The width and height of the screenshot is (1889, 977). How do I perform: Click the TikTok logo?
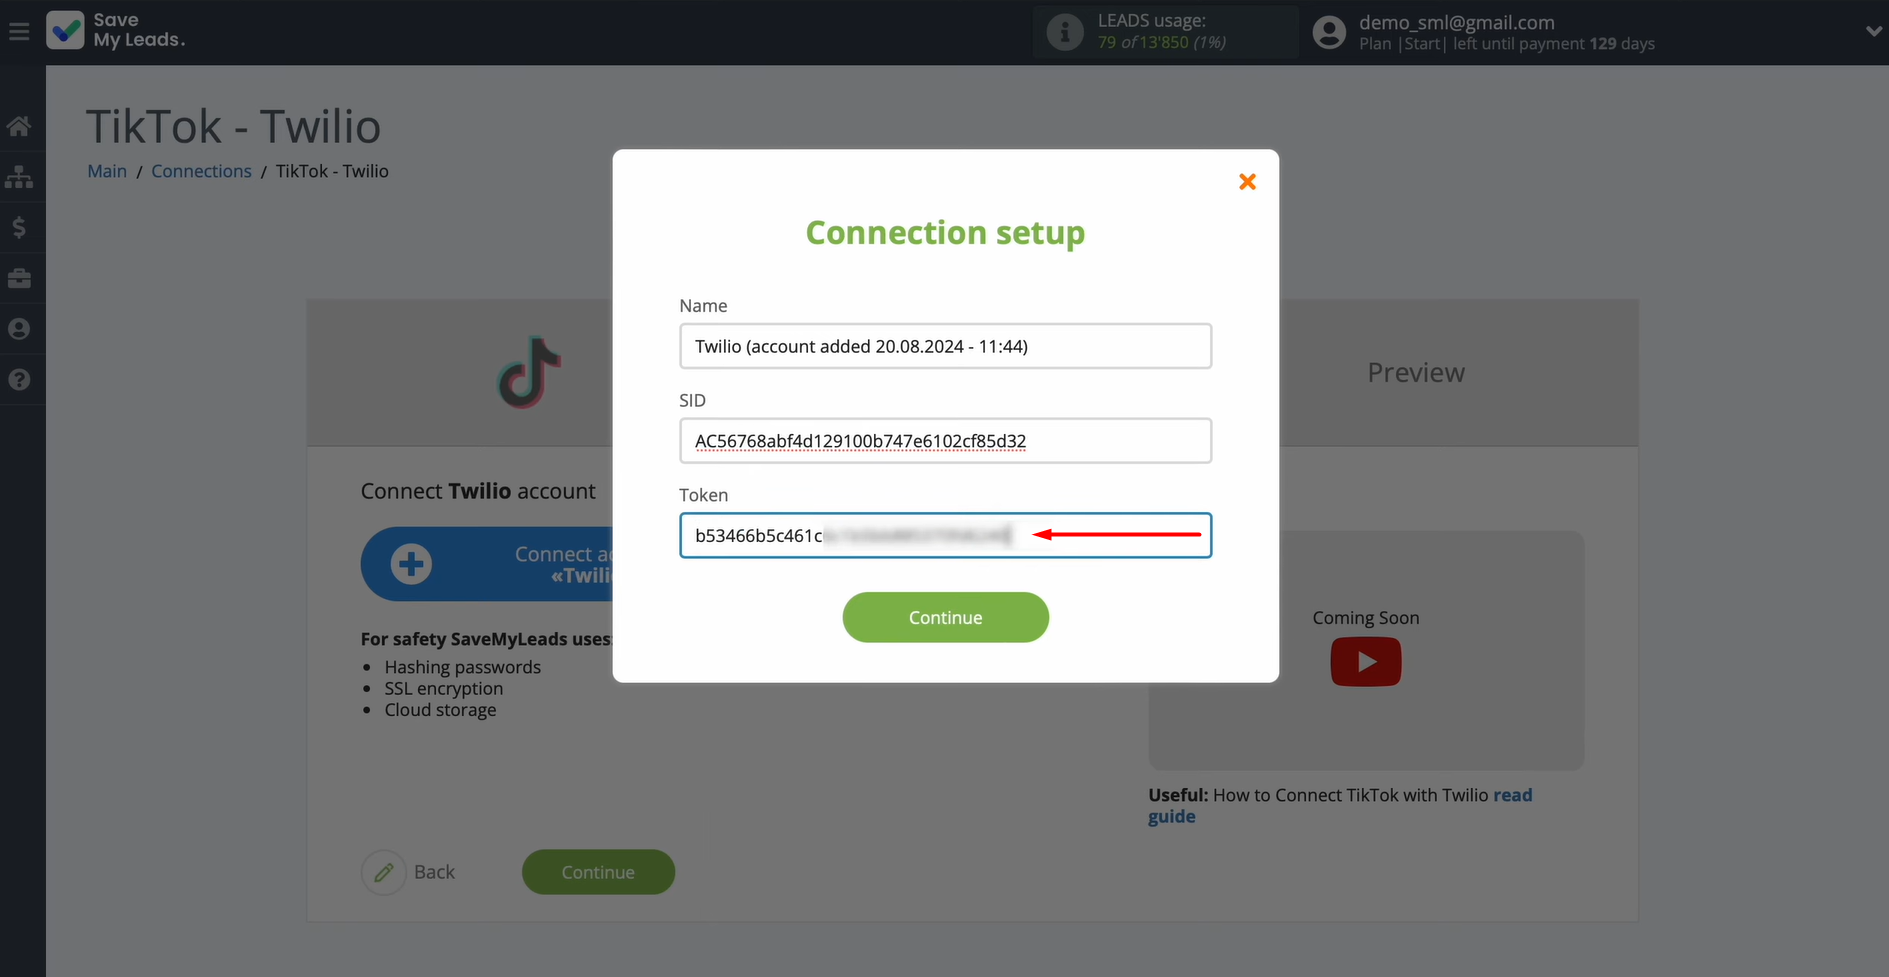(528, 373)
